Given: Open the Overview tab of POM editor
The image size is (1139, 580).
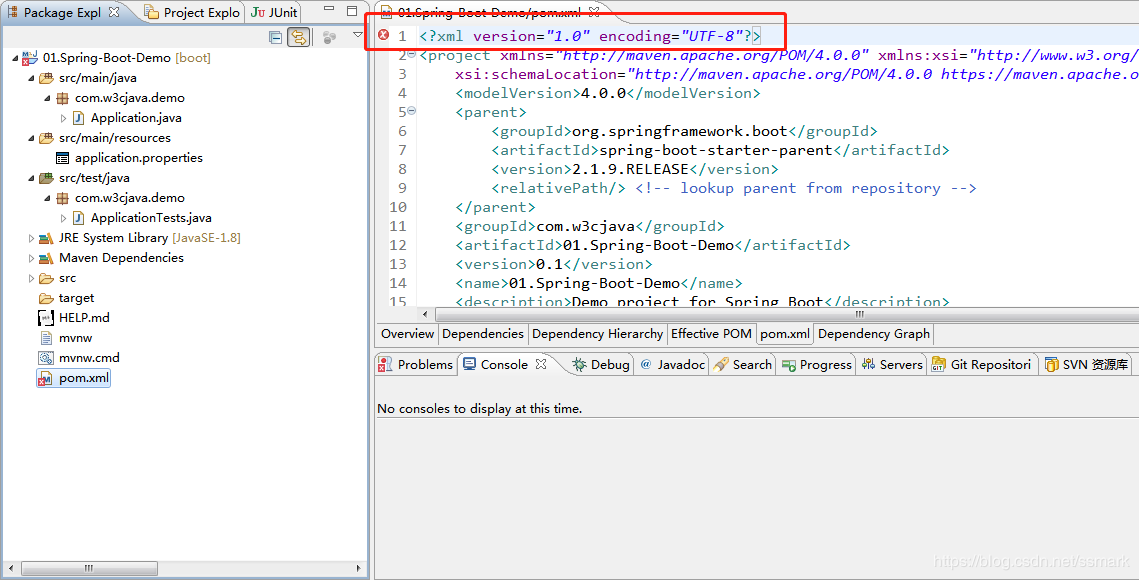Looking at the screenshot, I should (408, 334).
